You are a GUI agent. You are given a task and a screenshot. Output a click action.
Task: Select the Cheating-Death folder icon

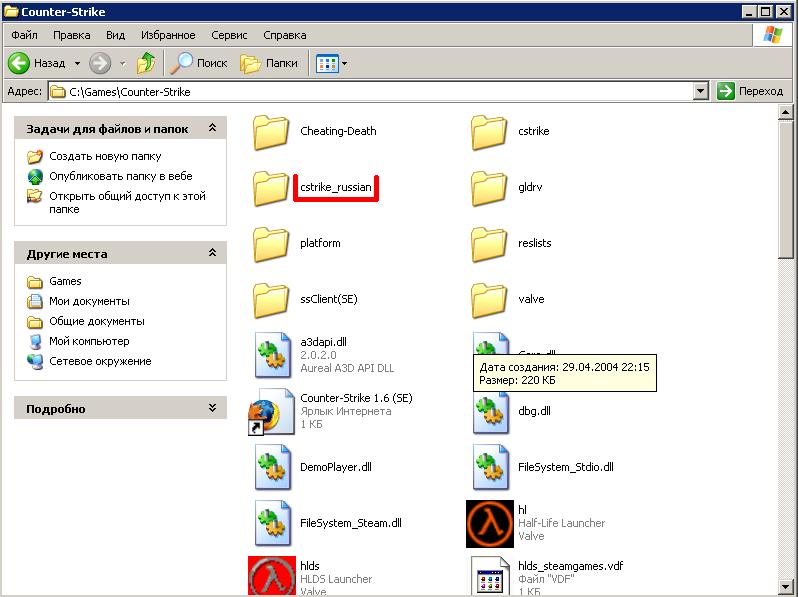(271, 132)
